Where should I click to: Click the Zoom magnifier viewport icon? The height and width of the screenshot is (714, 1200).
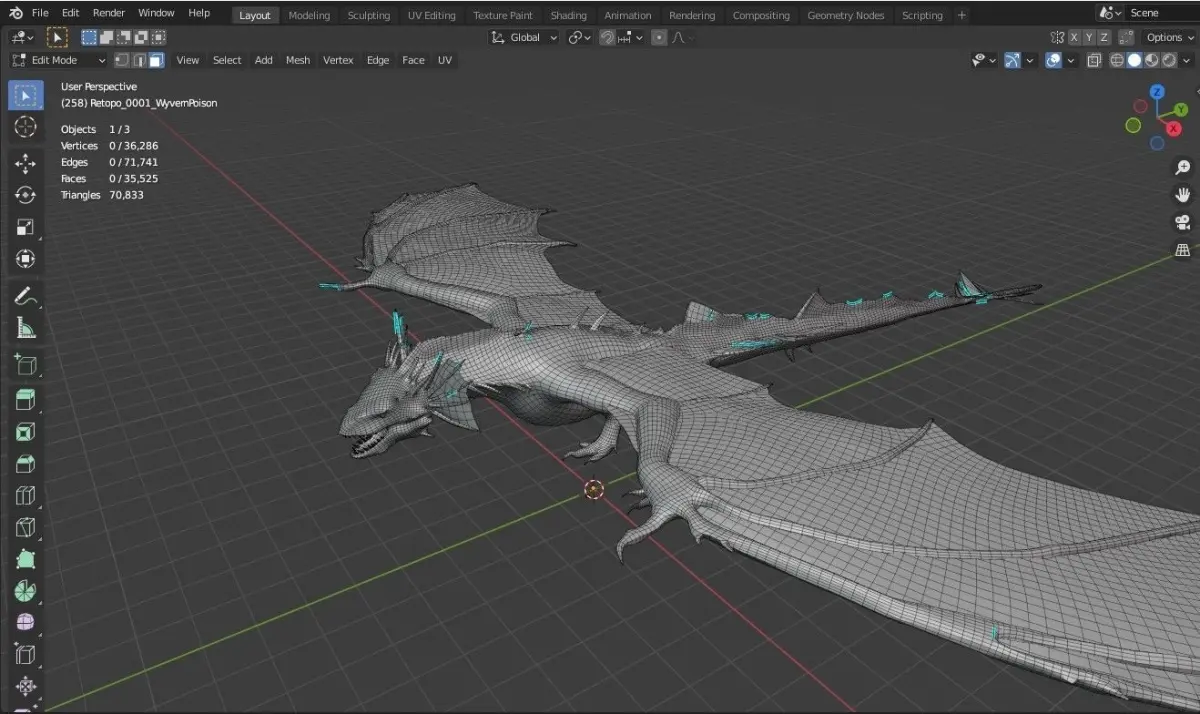click(x=1183, y=168)
